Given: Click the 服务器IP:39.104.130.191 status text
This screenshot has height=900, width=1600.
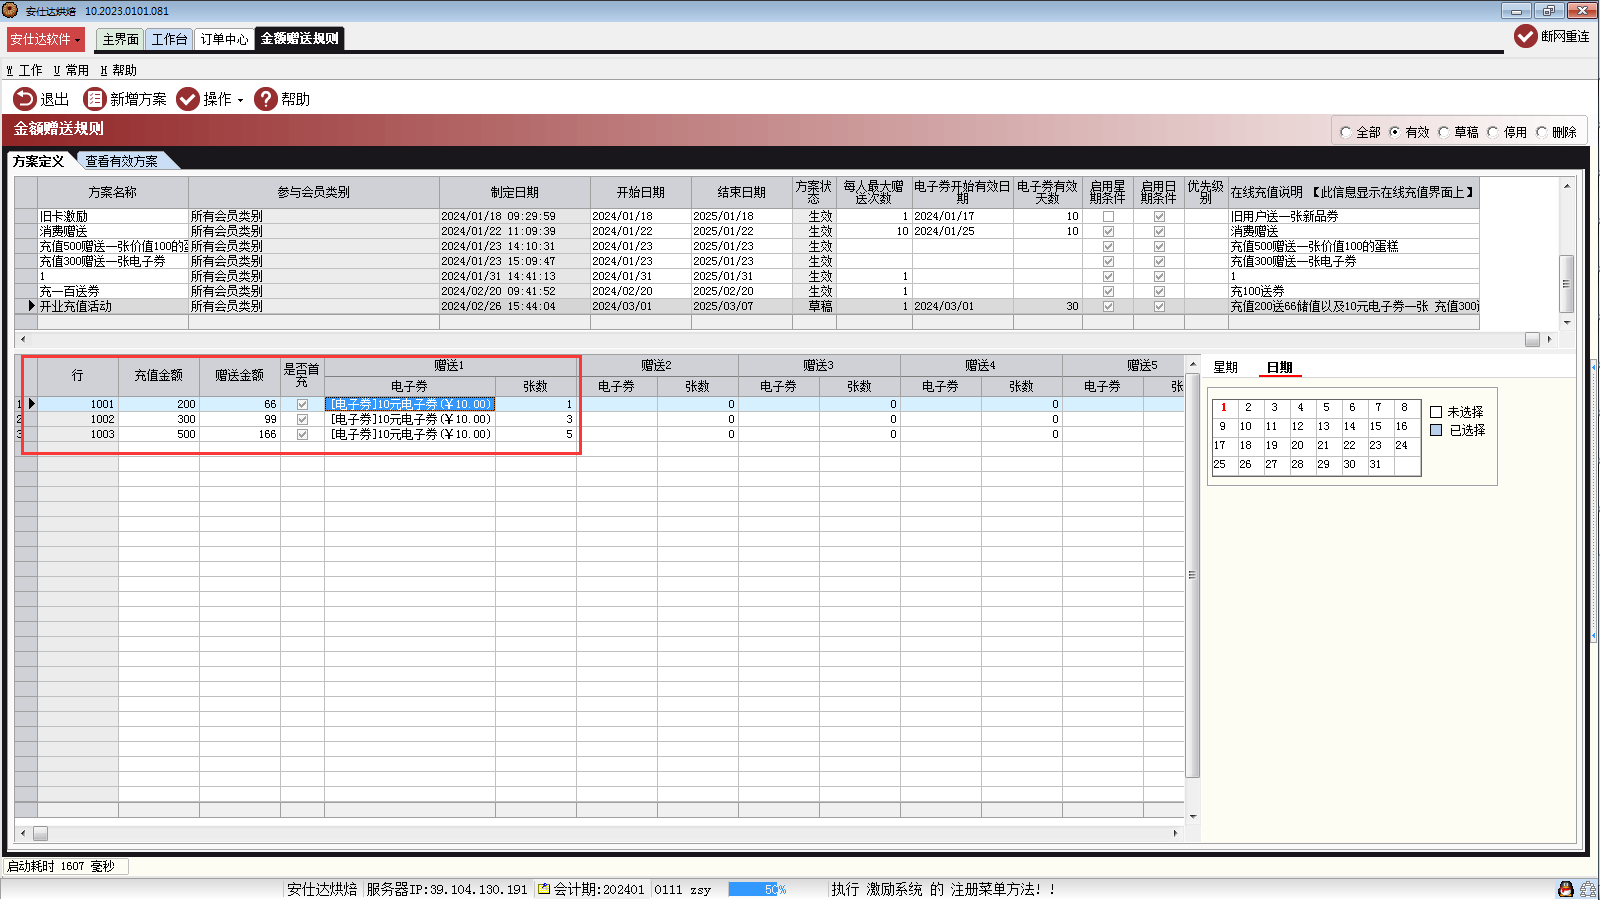Looking at the screenshot, I should click(446, 889).
